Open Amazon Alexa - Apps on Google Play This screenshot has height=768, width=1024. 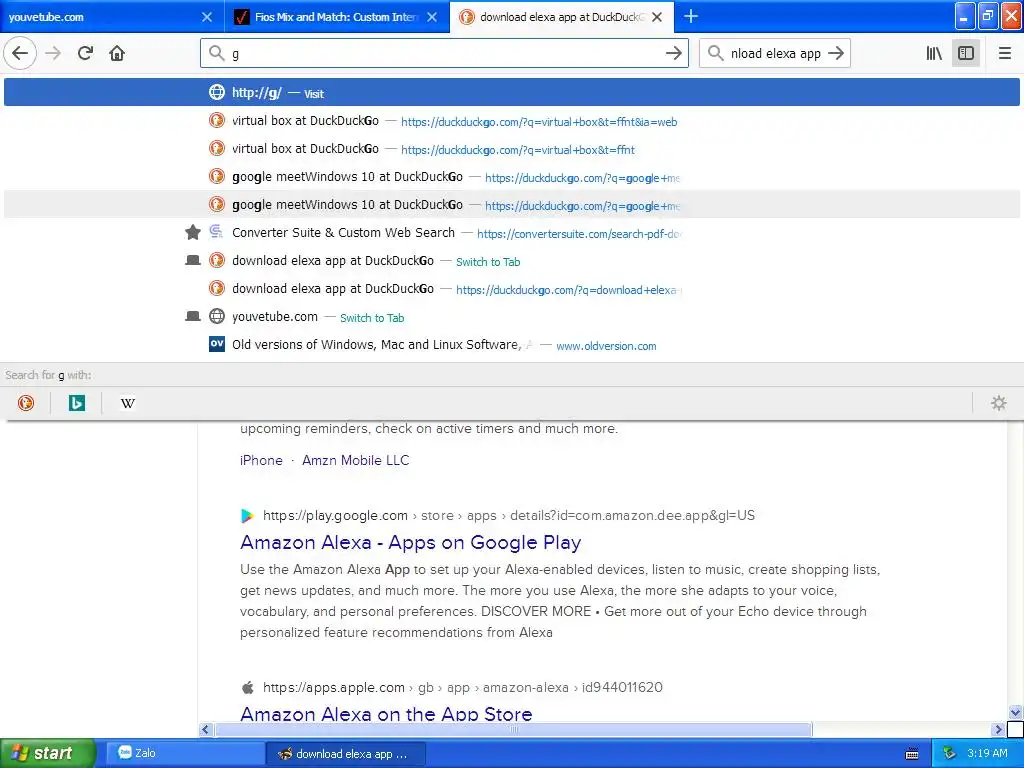(x=411, y=542)
